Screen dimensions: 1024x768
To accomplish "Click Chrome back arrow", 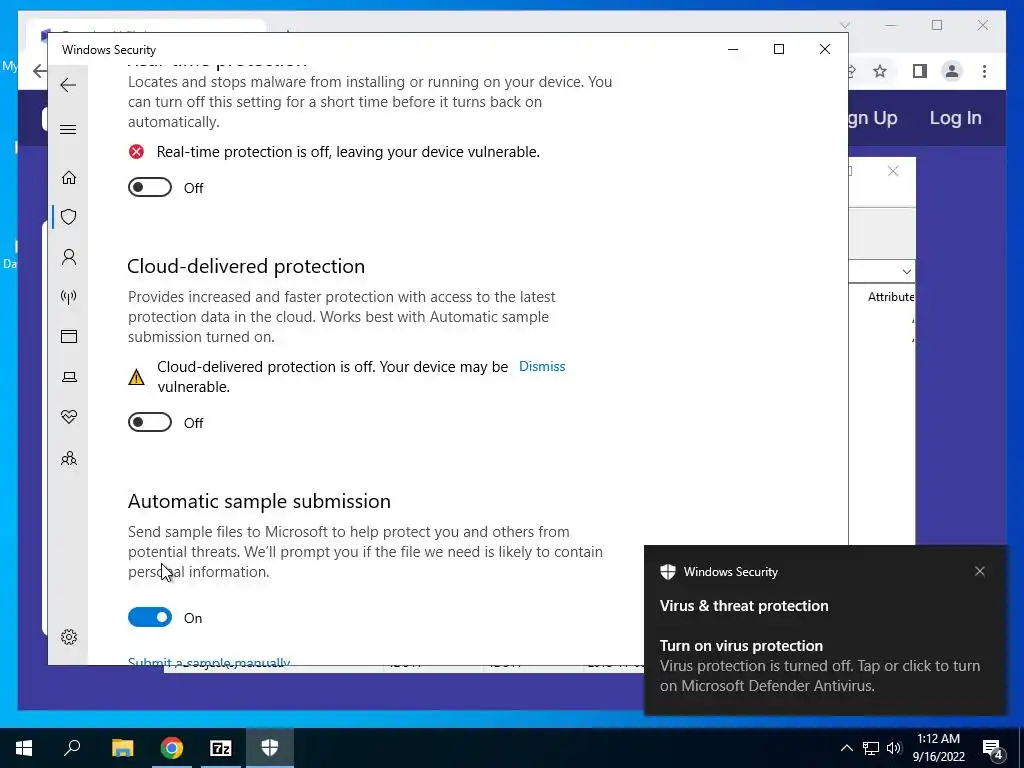I will (x=39, y=71).
